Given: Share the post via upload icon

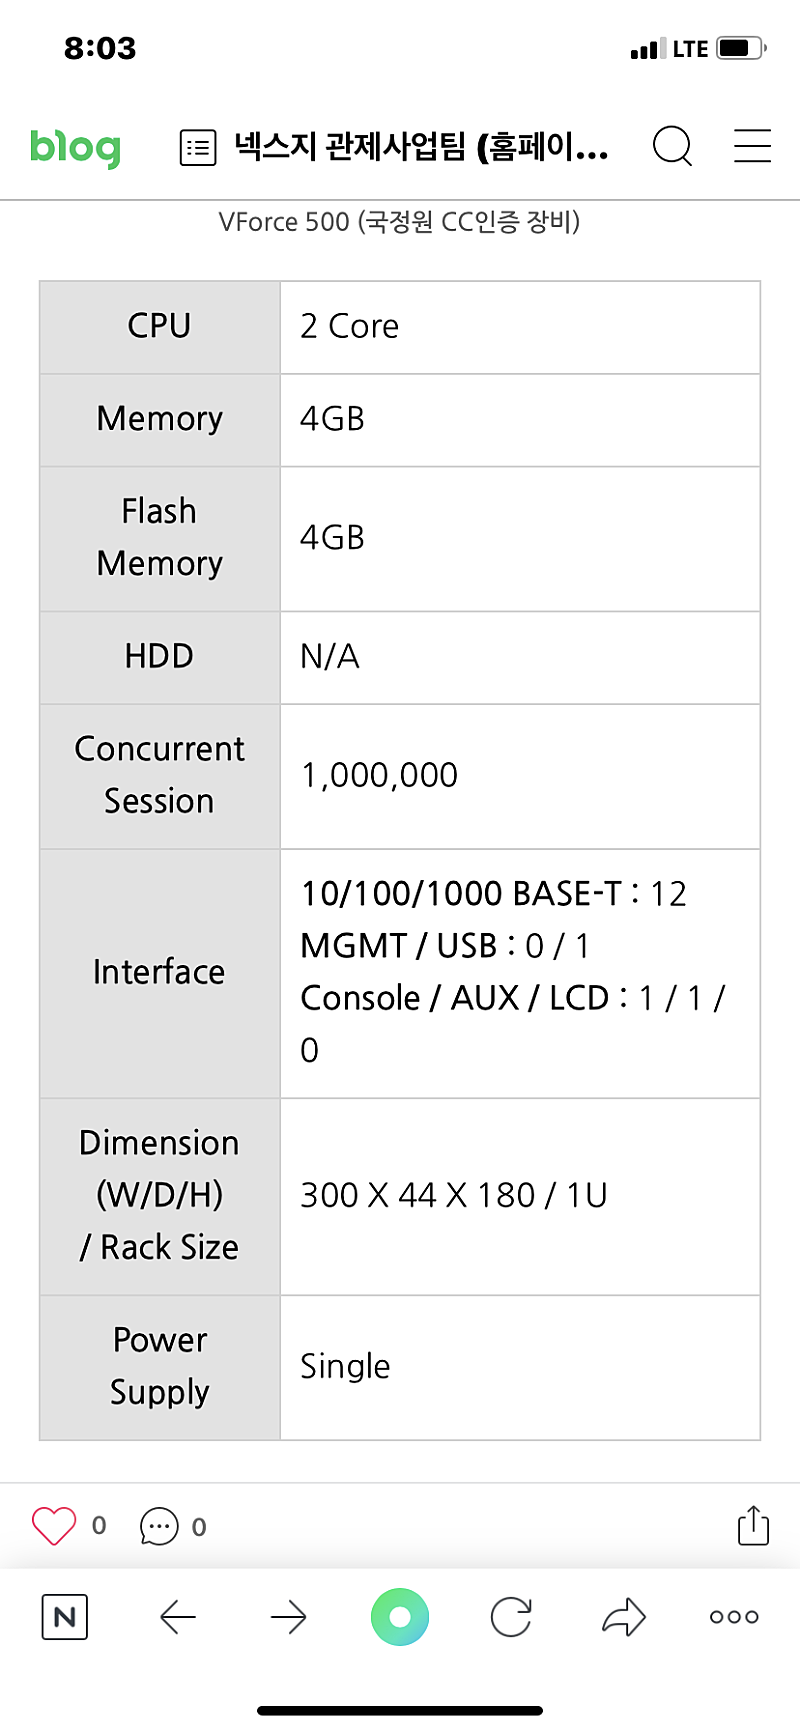Looking at the screenshot, I should pos(753,1525).
